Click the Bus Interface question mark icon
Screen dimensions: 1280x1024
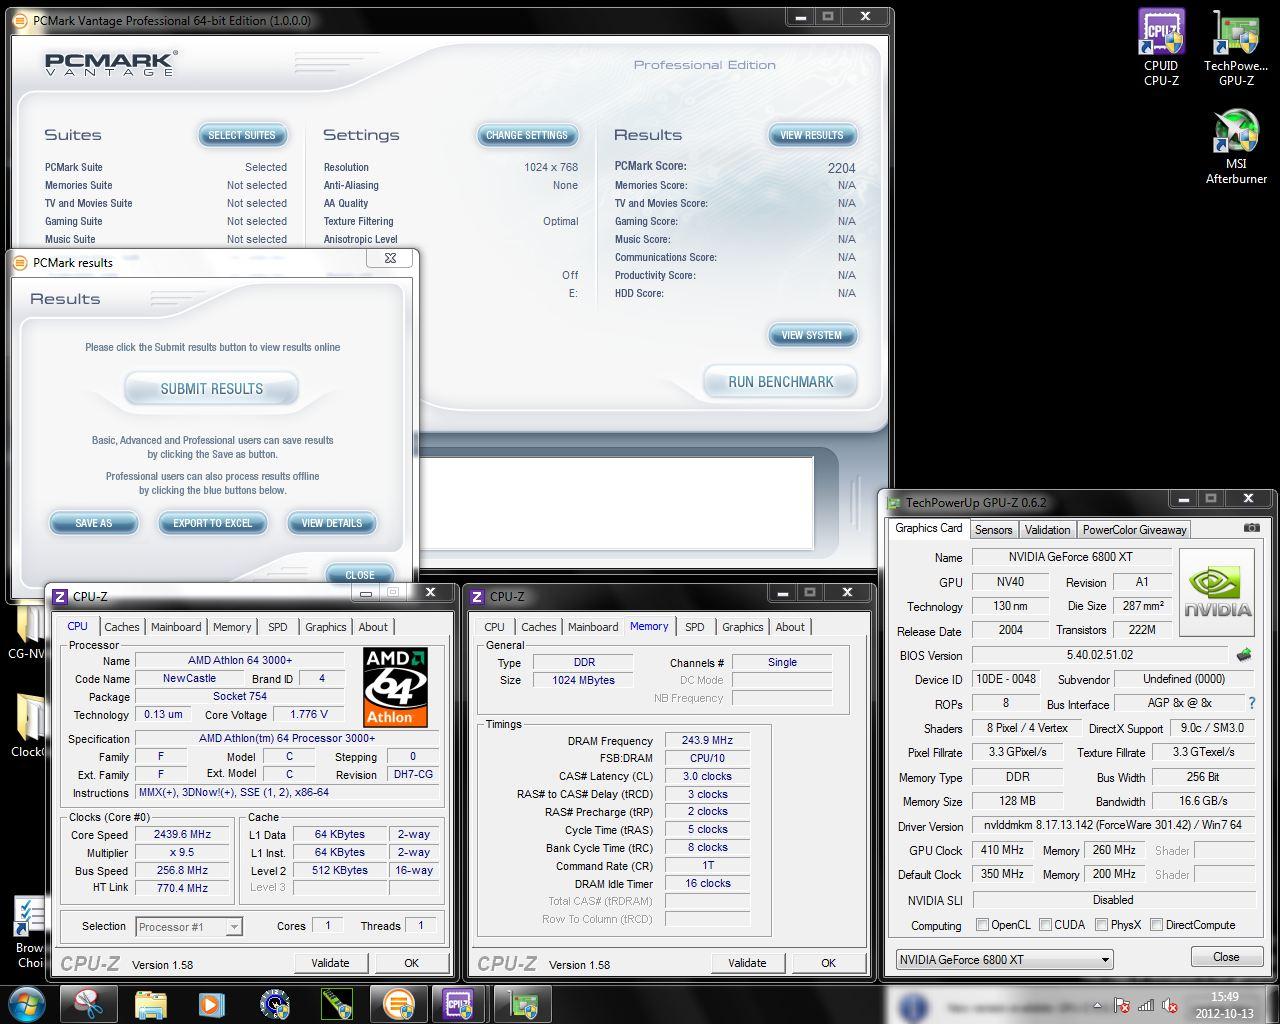[x=1251, y=704]
